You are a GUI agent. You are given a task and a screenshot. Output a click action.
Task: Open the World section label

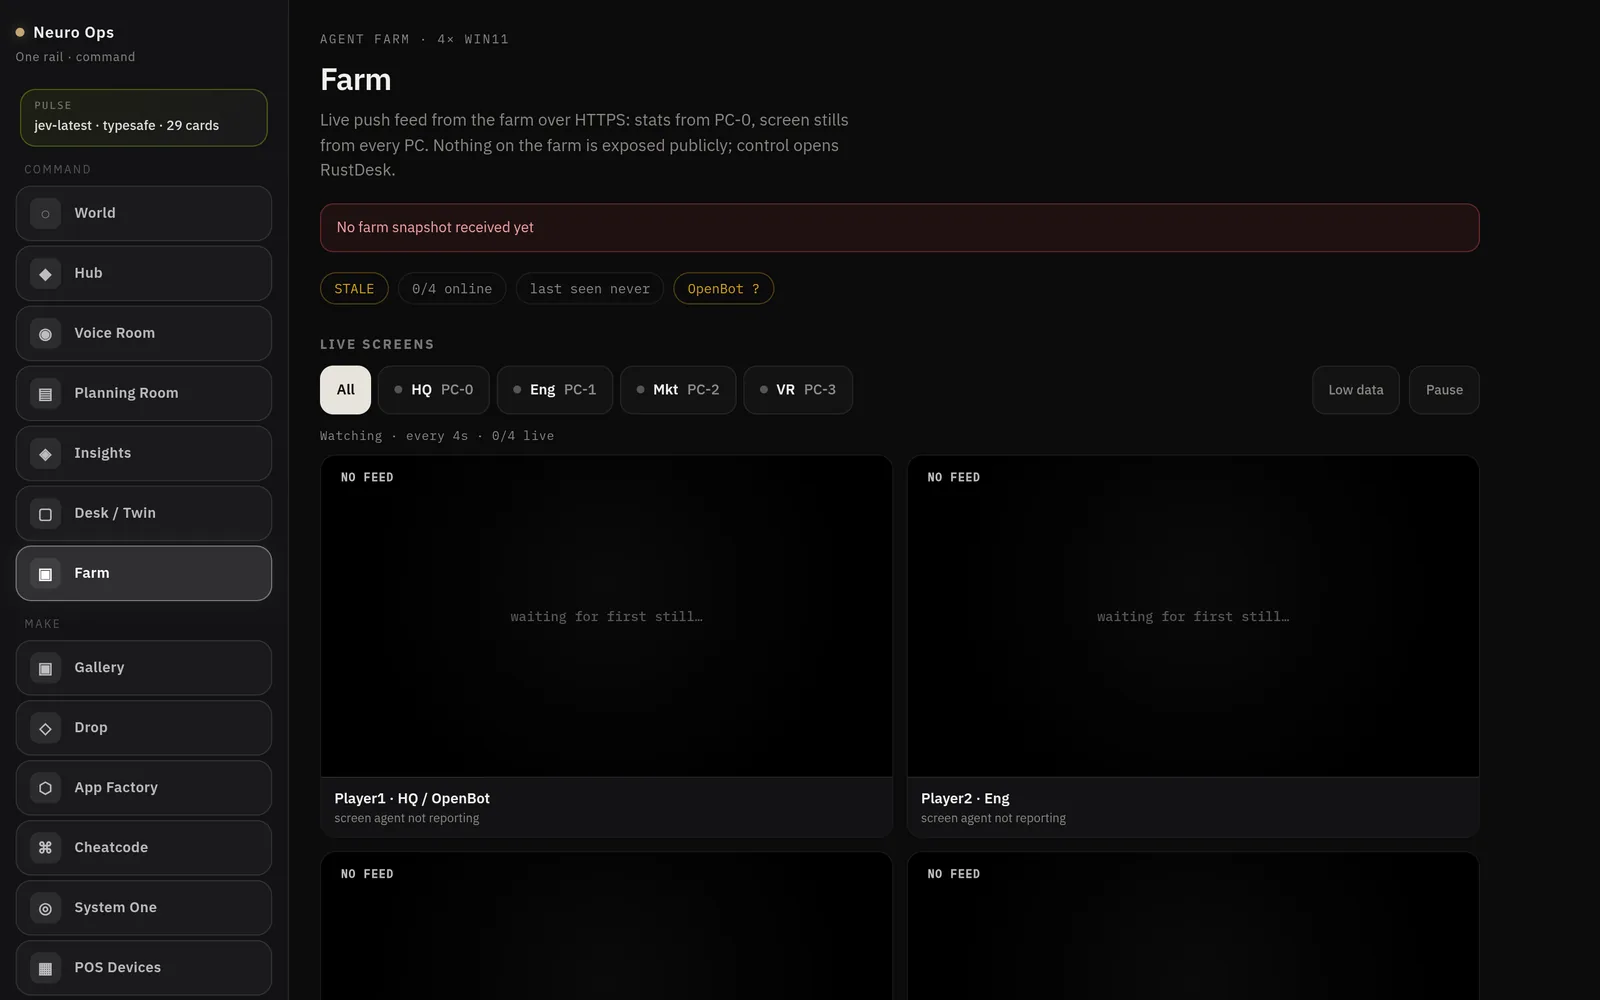click(x=95, y=213)
